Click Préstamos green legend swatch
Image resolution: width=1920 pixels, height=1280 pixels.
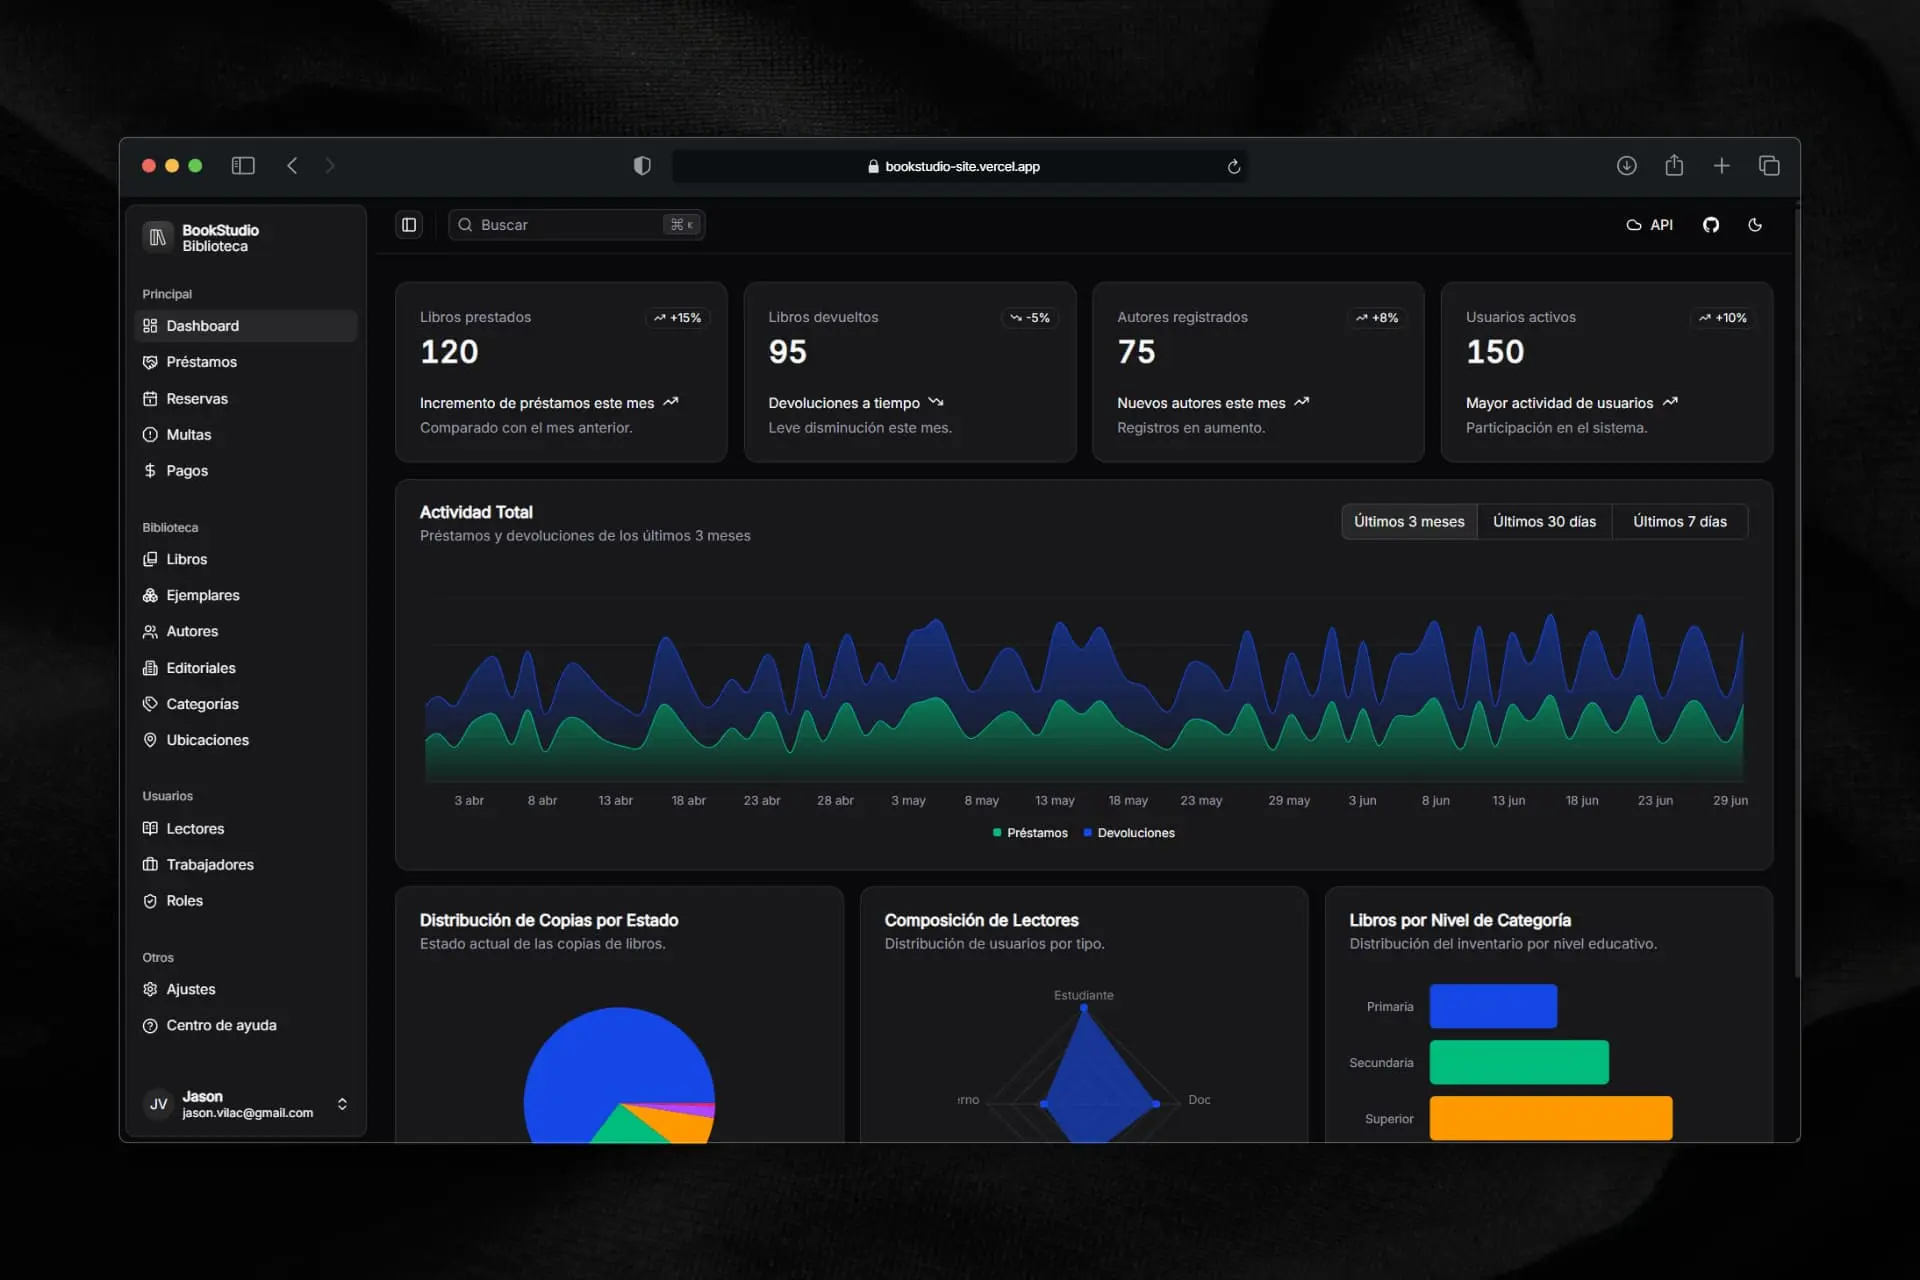[997, 833]
